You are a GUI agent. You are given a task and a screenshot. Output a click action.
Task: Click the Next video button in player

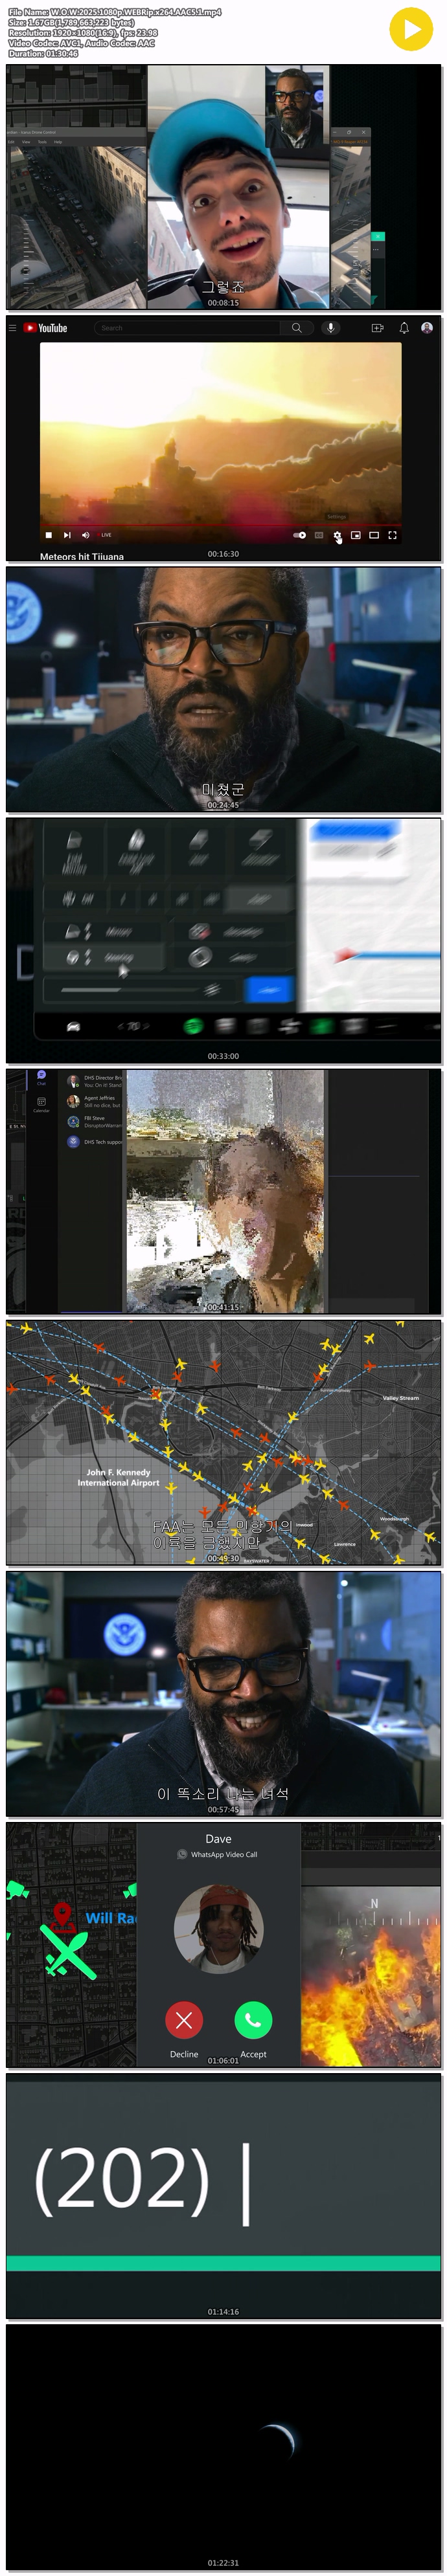click(x=67, y=535)
